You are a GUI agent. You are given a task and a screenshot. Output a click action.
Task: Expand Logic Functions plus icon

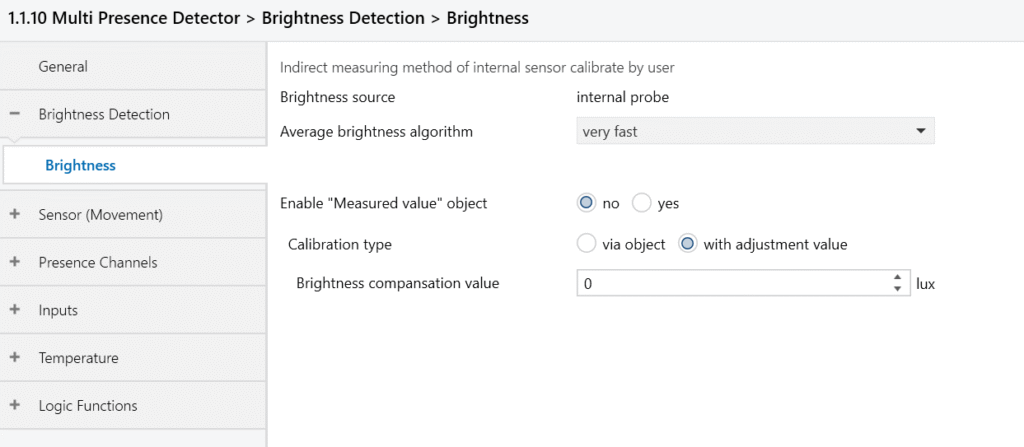pyautogui.click(x=15, y=405)
